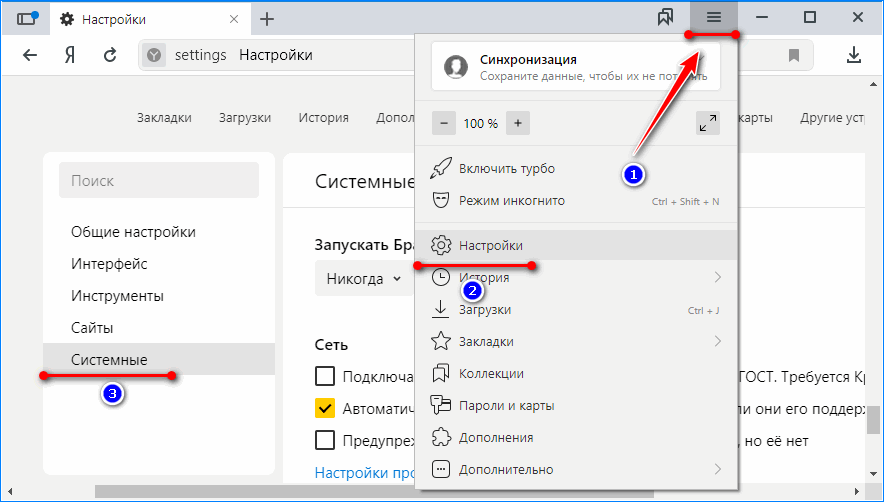The image size is (884, 502).
Task: Open the side panel tab manager icon
Action: 26,19
